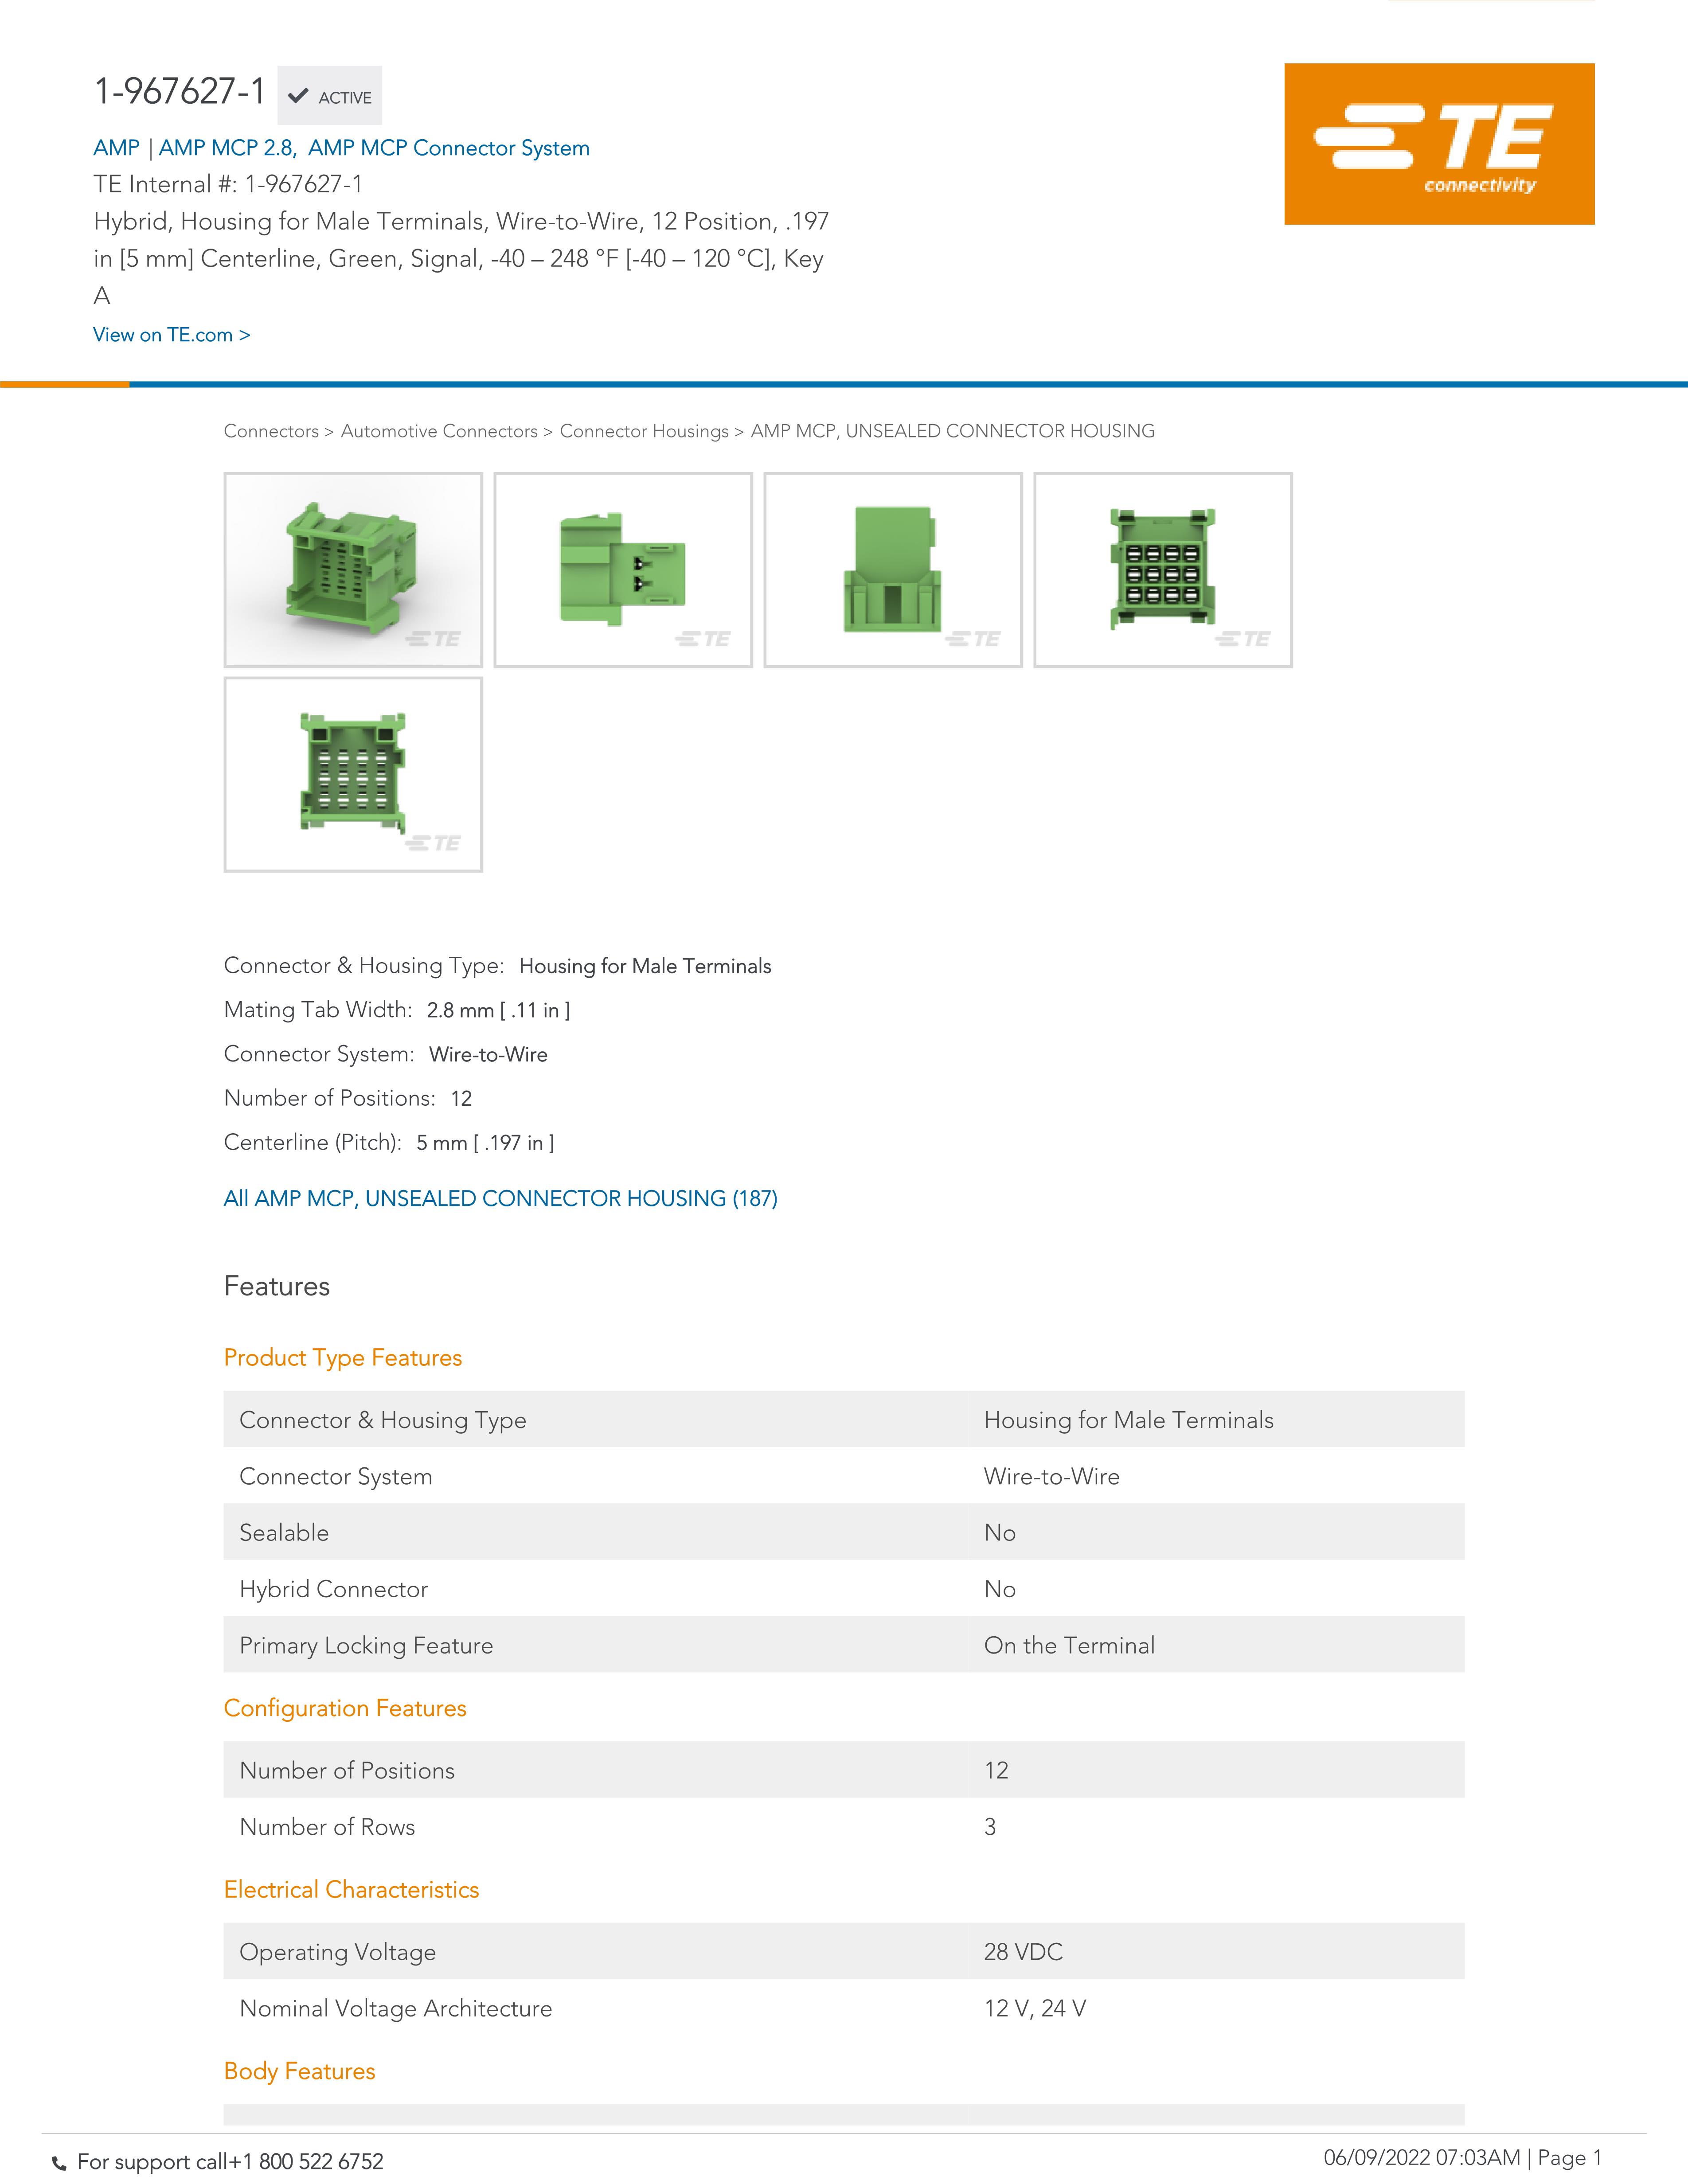
Task: Click the Product Type Features heading
Action: pos(342,1357)
